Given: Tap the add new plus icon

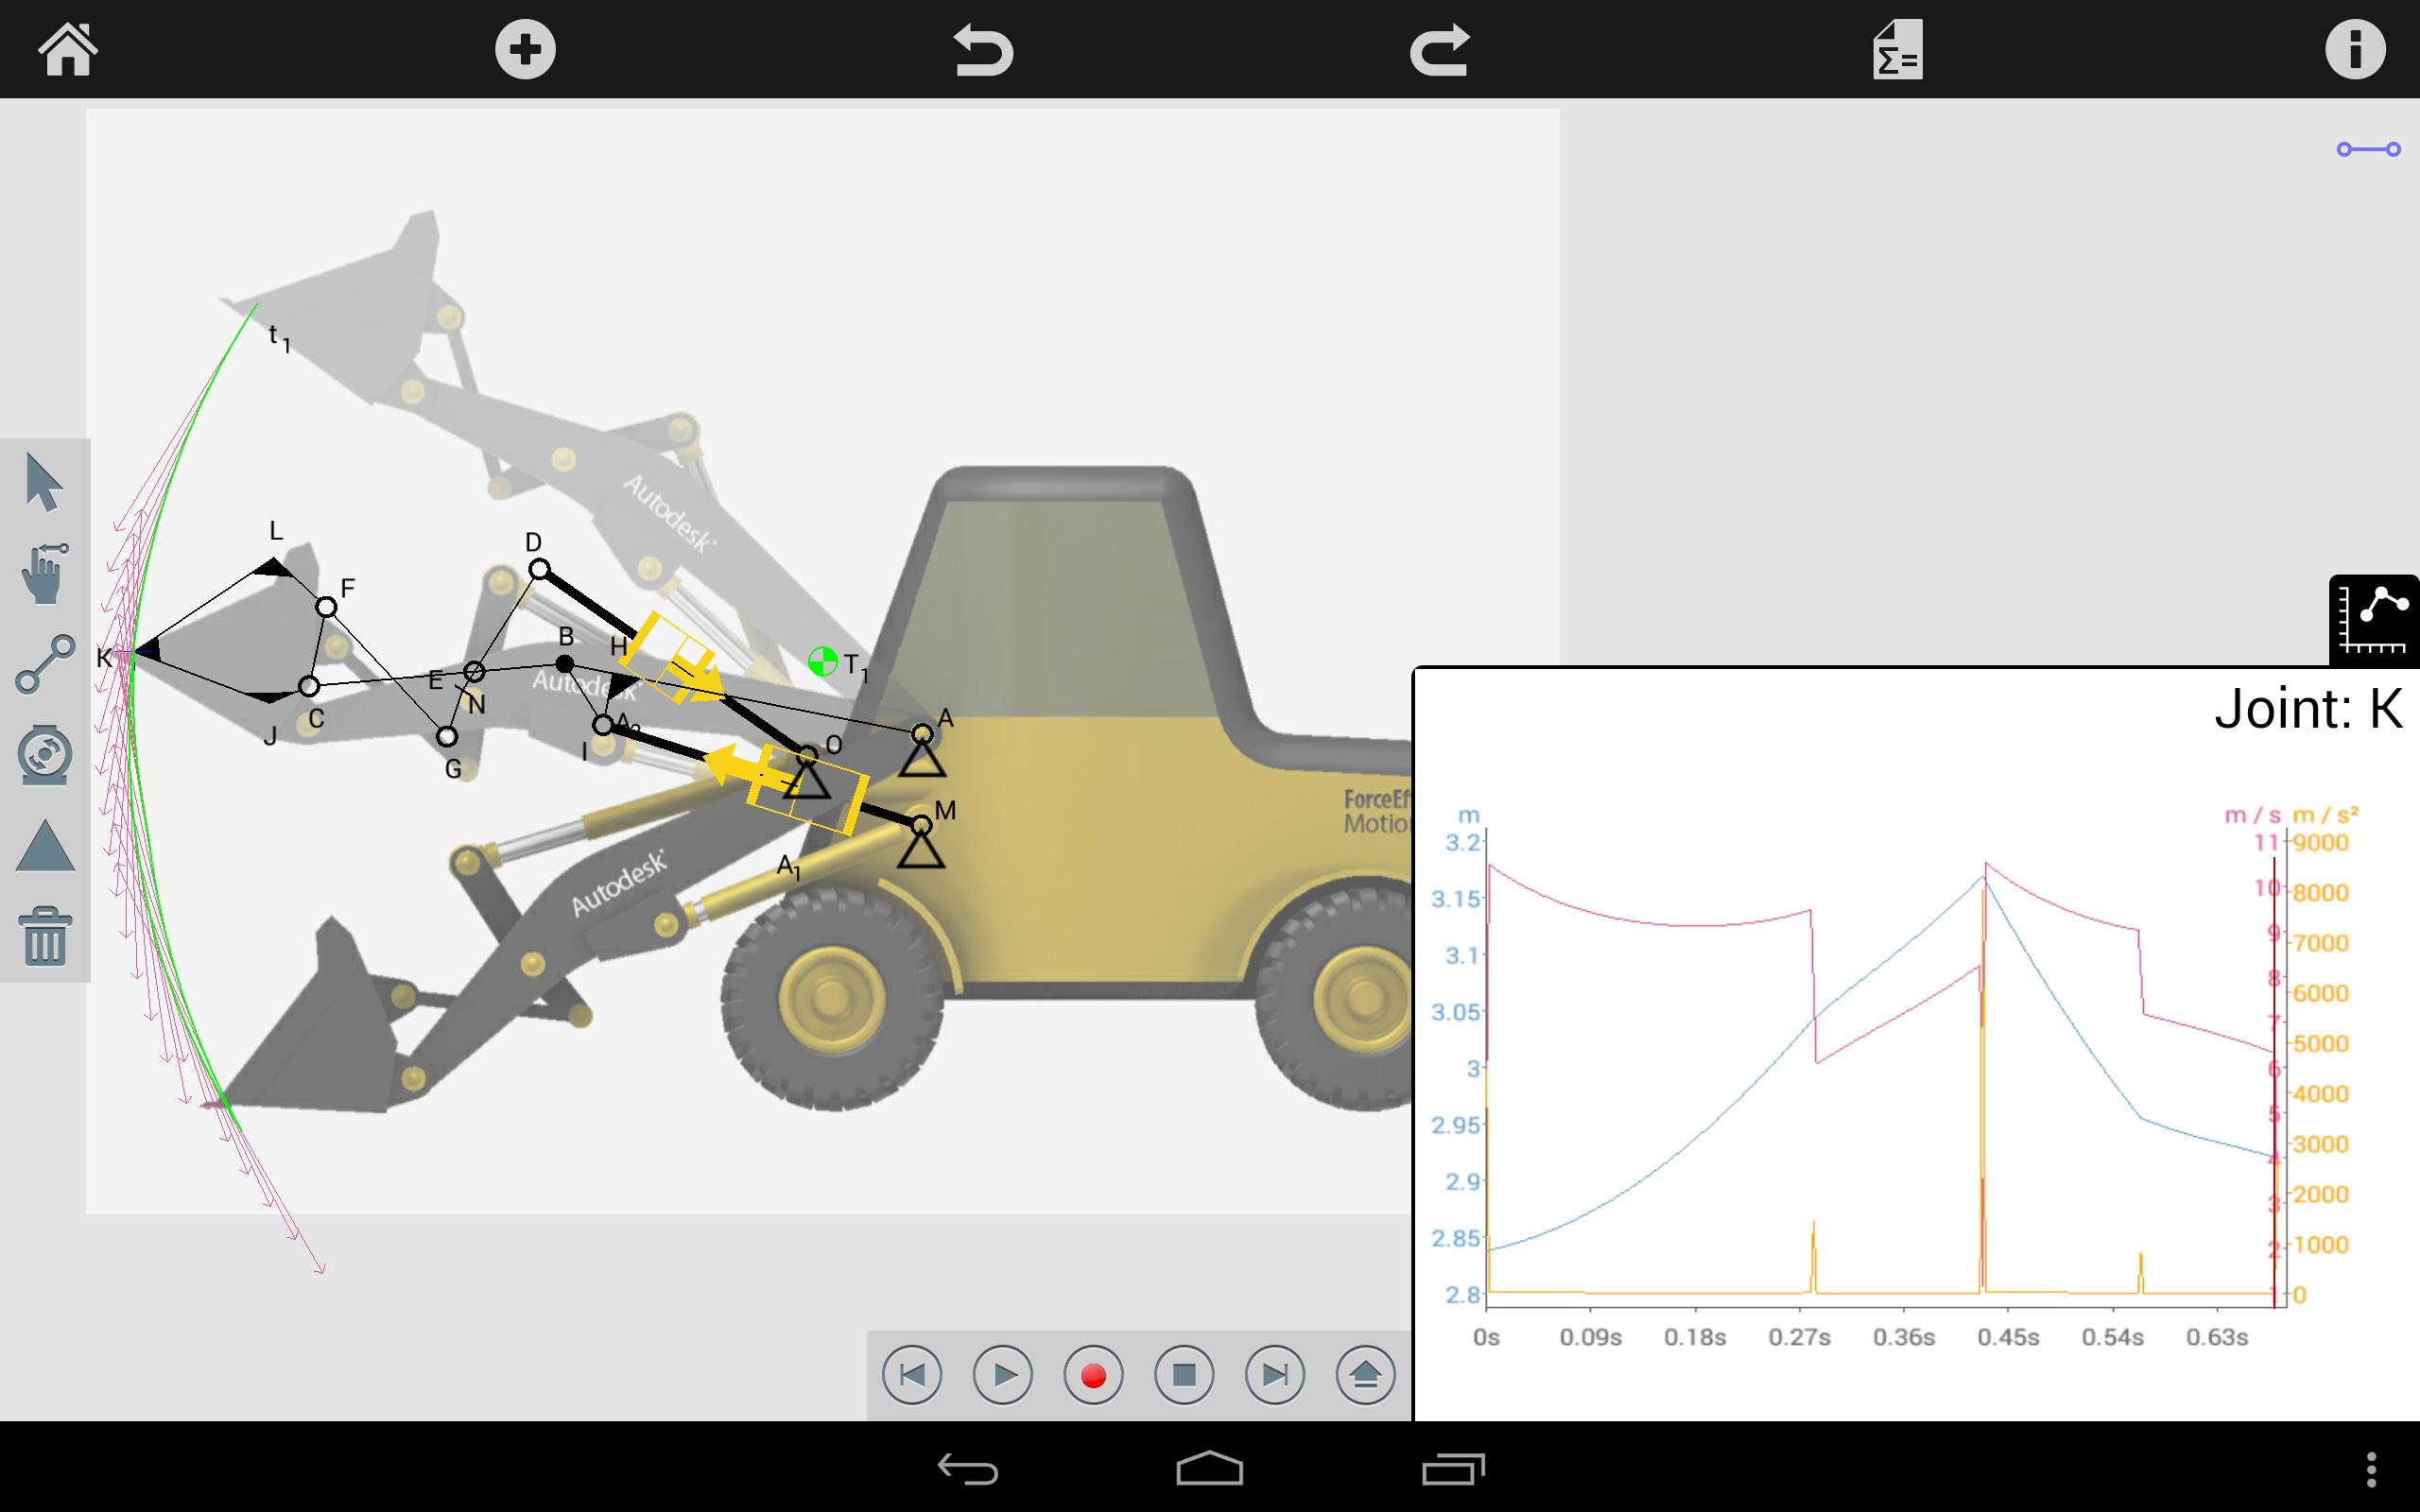Looking at the screenshot, I should click(525, 49).
